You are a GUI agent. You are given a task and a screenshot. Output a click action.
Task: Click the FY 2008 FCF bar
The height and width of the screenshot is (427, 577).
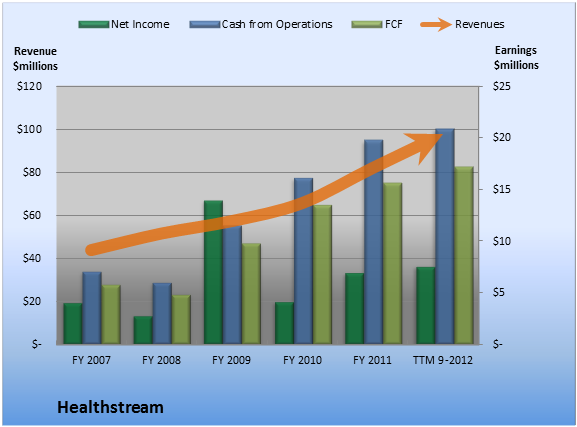pos(181,320)
